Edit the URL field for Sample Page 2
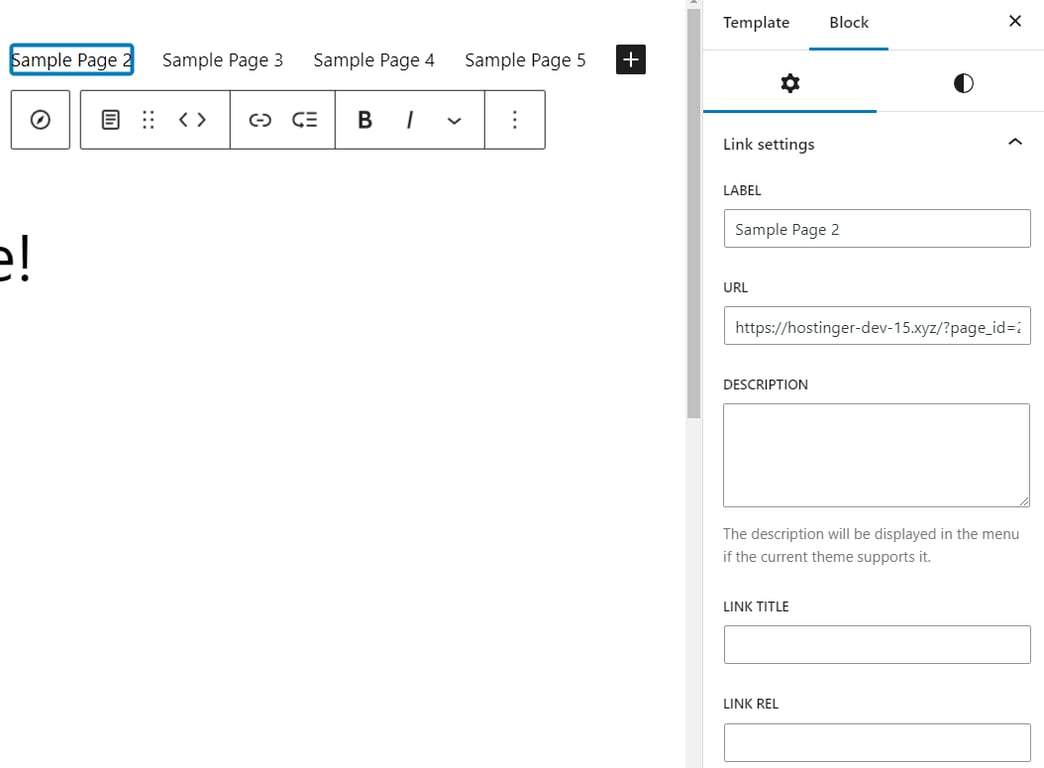1044x768 pixels. pyautogui.click(x=876, y=326)
